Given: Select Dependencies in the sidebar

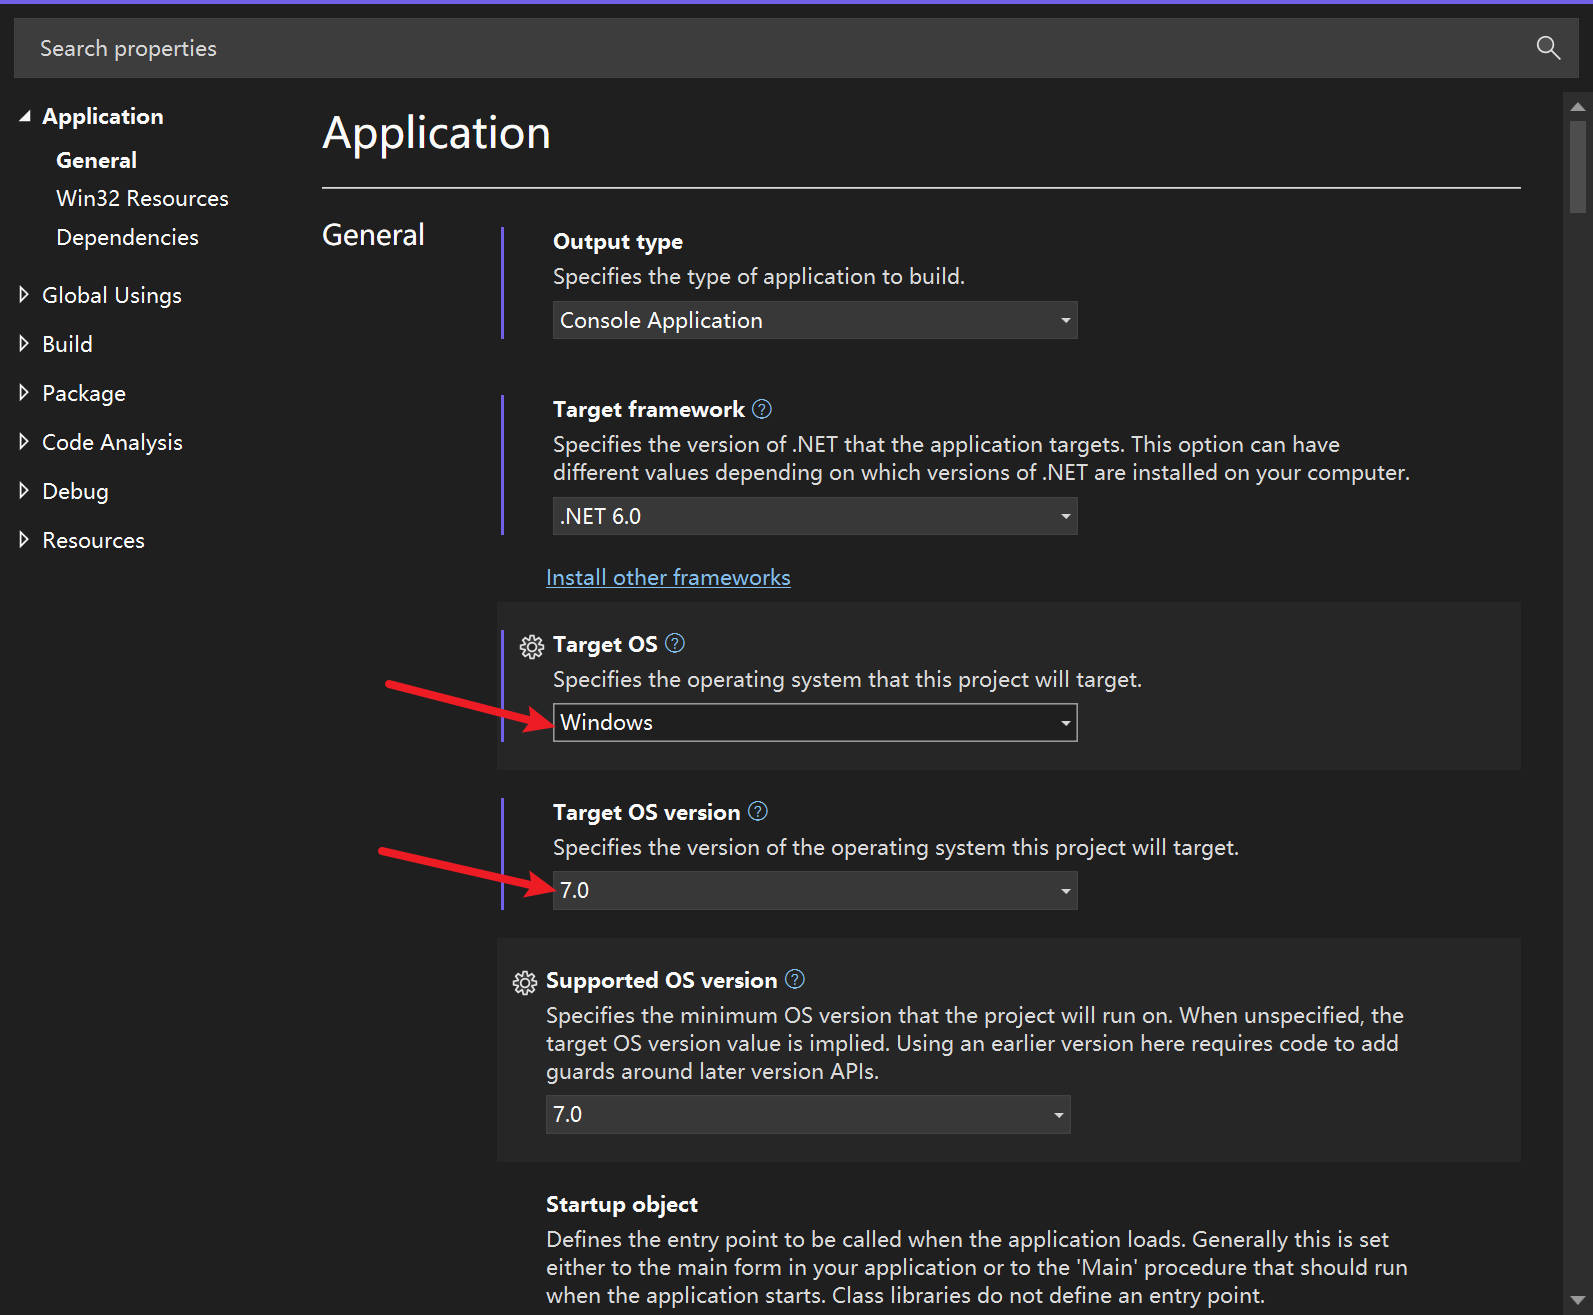Looking at the screenshot, I should pyautogui.click(x=127, y=237).
